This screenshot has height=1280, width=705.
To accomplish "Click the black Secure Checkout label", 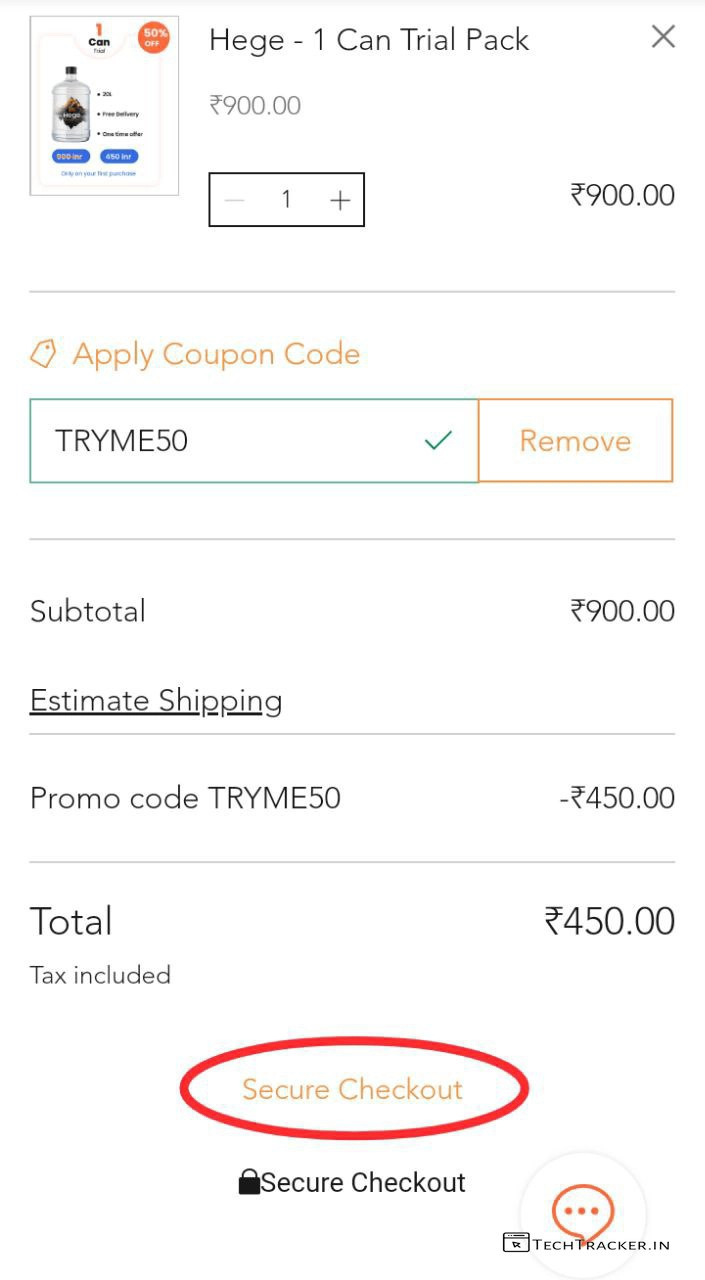I will [x=363, y=1183].
